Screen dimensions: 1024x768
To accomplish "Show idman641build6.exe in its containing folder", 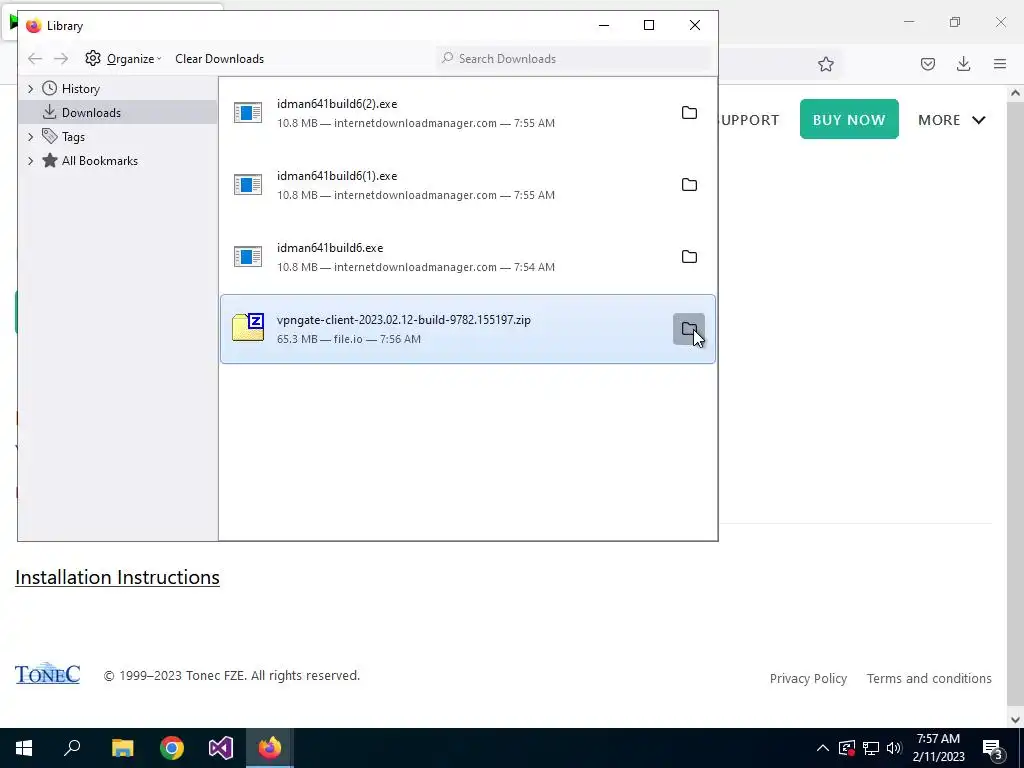I will pyautogui.click(x=689, y=257).
